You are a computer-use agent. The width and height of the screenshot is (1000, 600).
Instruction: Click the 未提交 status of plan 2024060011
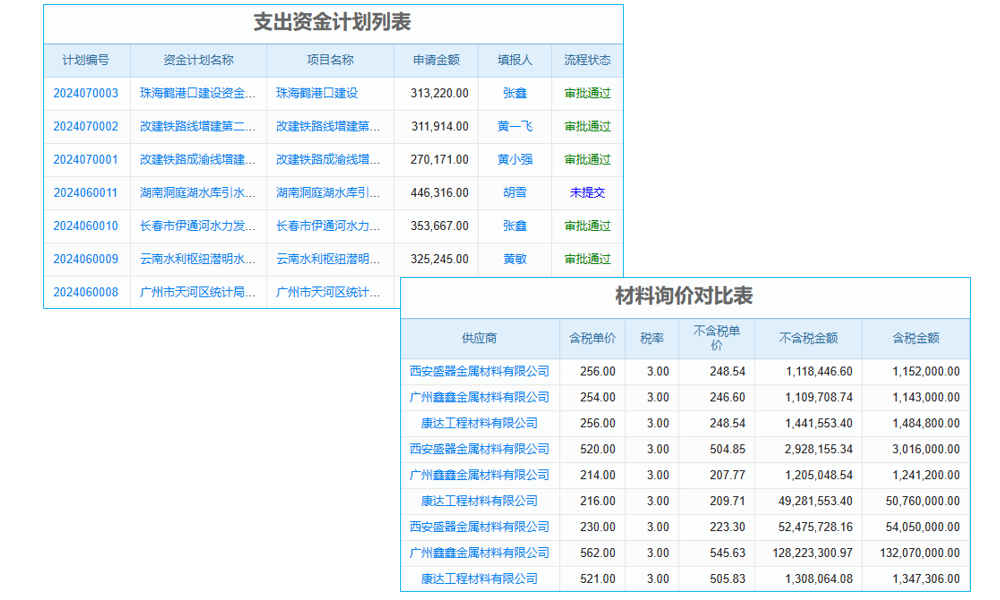coord(587,192)
